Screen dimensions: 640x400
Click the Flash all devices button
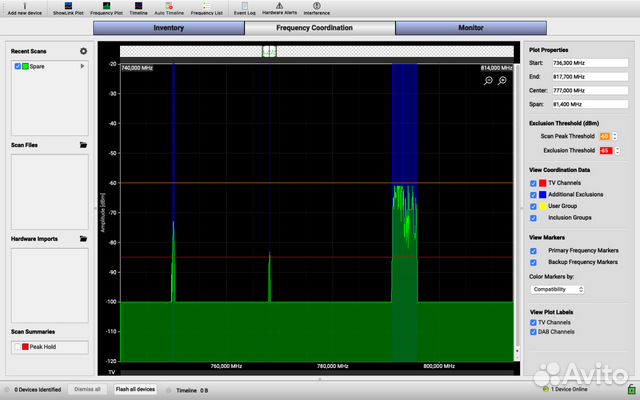(x=135, y=389)
